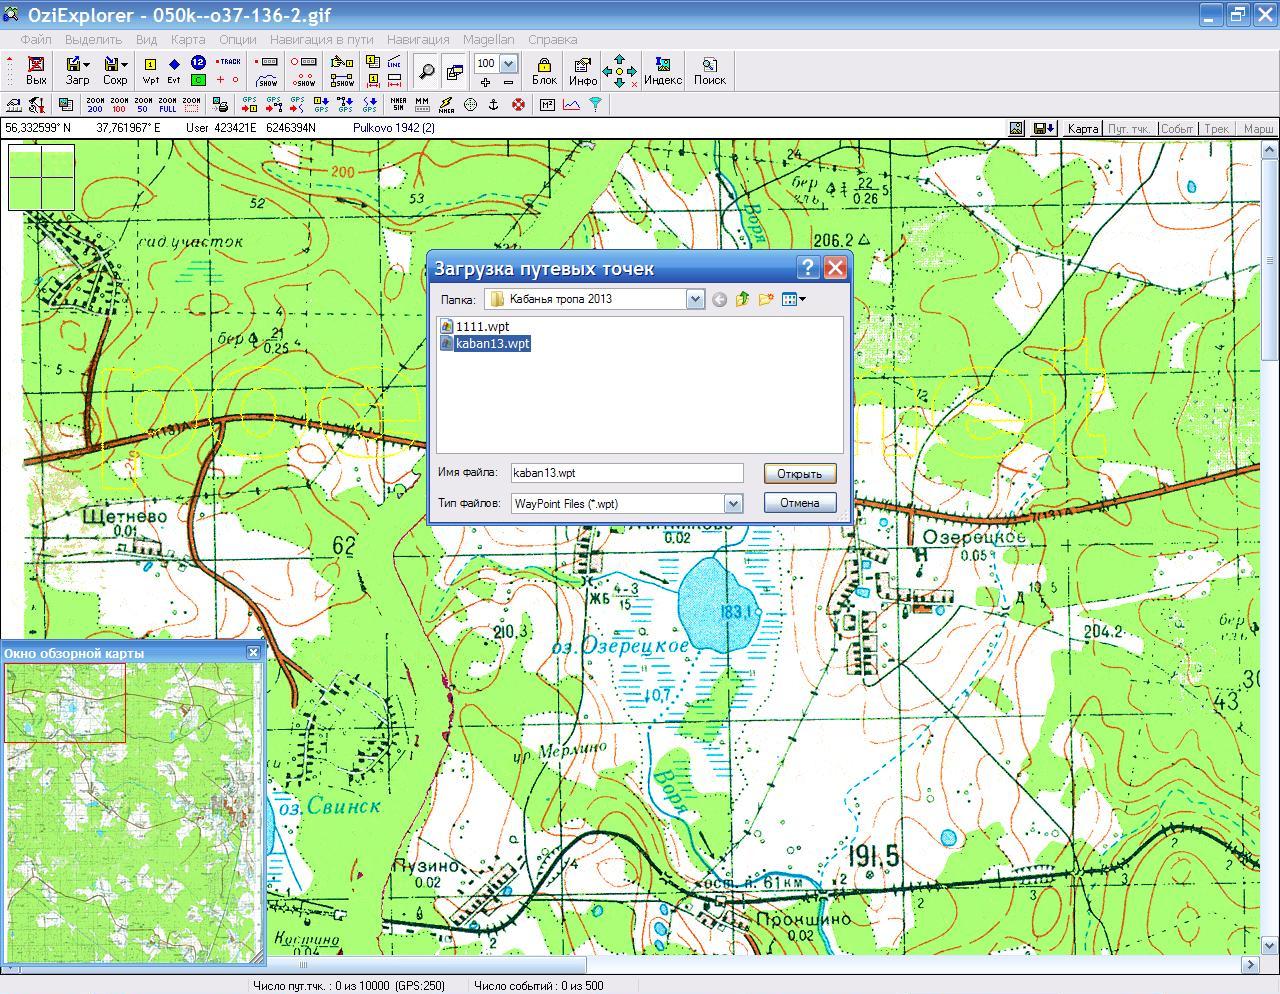Select the file kaban13.wpt in list
This screenshot has height=994, width=1280.
pos(485,343)
